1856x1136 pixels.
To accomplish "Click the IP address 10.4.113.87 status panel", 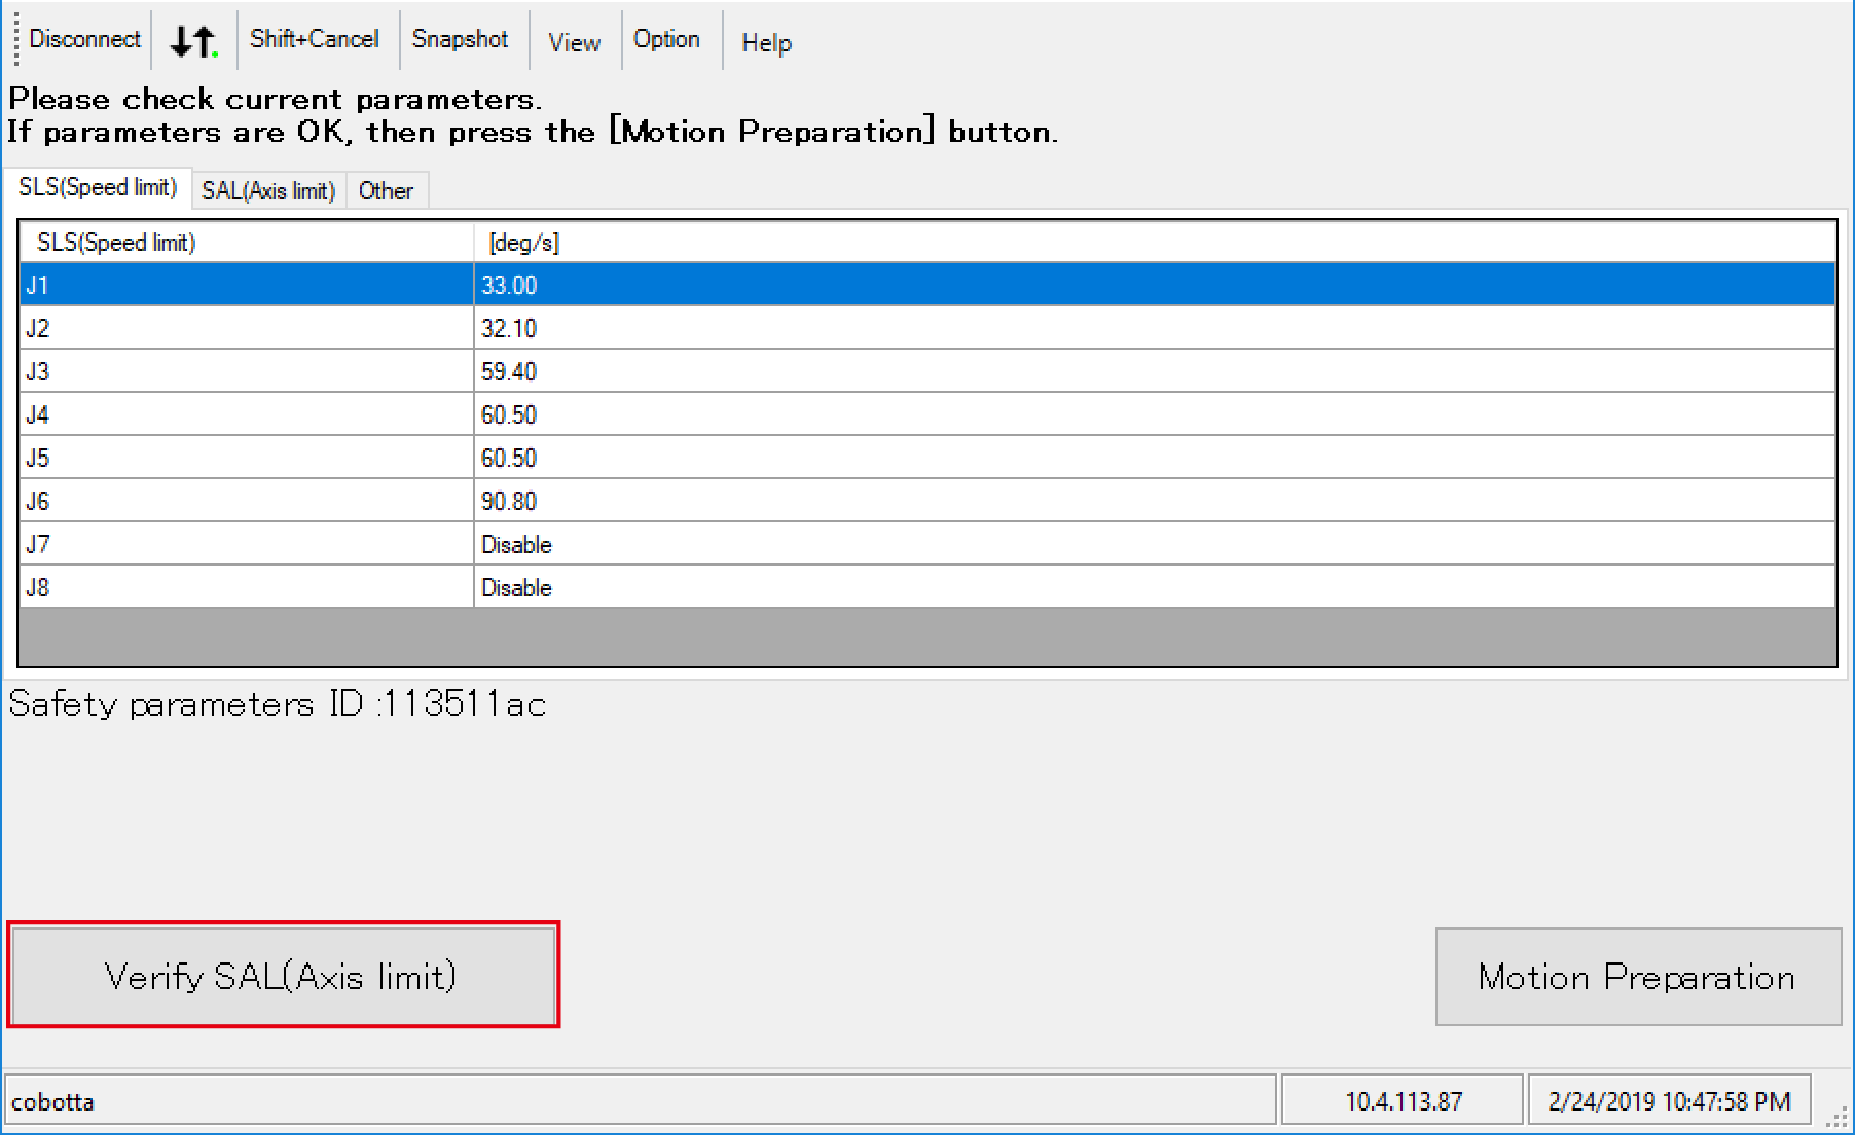I will 1402,1101.
